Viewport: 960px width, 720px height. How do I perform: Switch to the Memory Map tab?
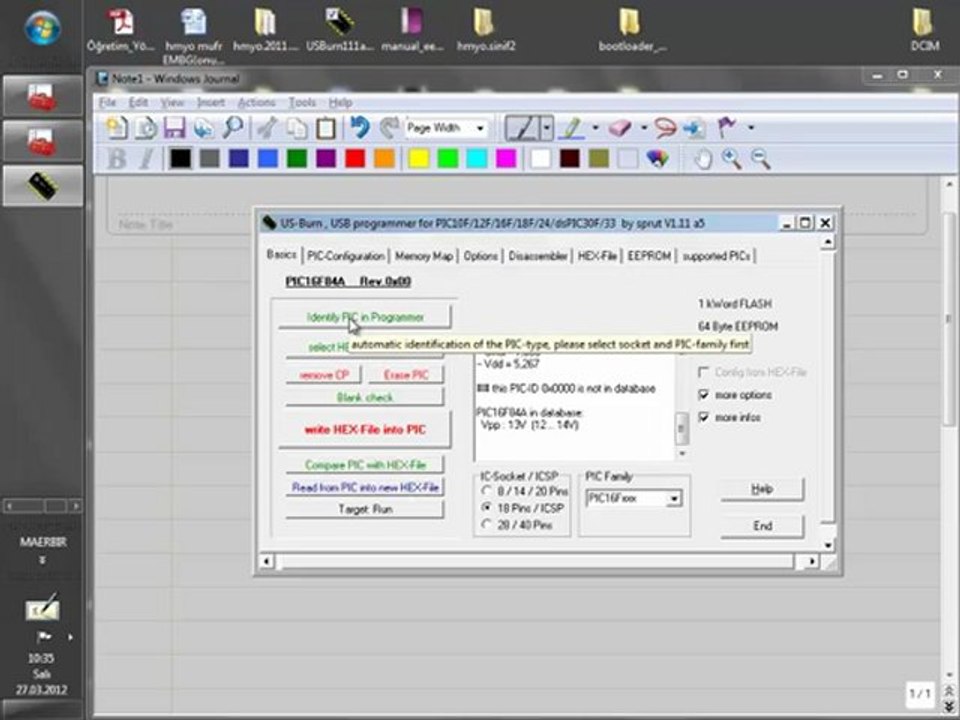click(424, 256)
